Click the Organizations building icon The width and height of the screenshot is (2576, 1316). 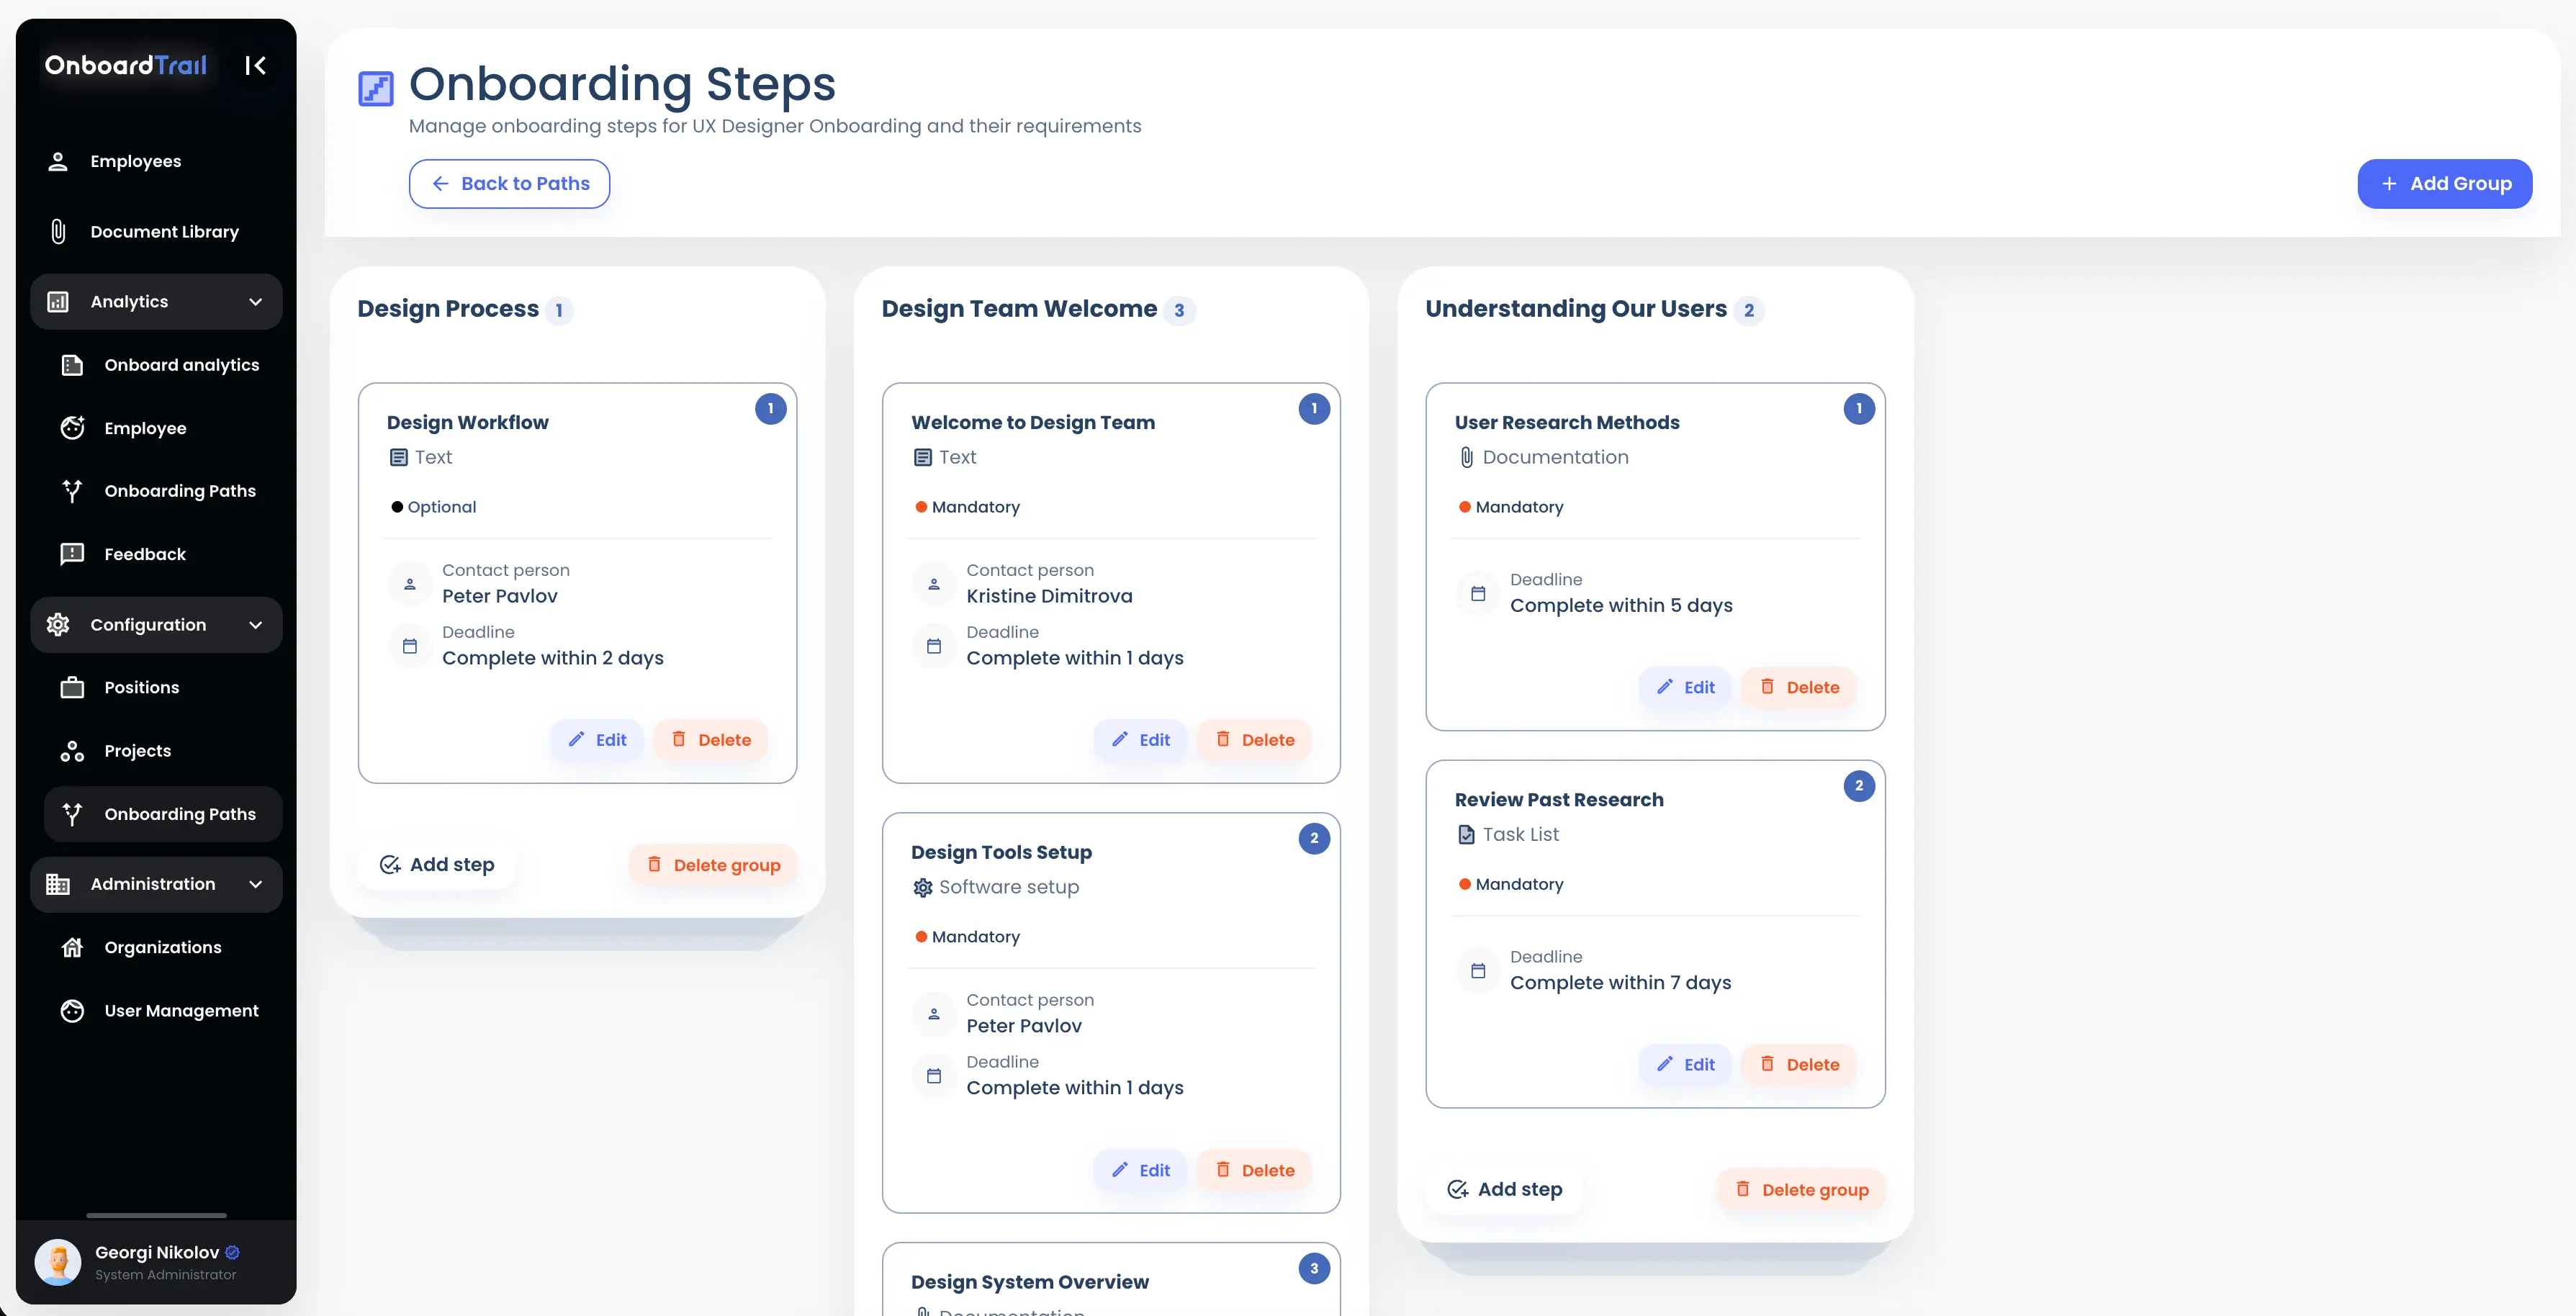[x=72, y=946]
